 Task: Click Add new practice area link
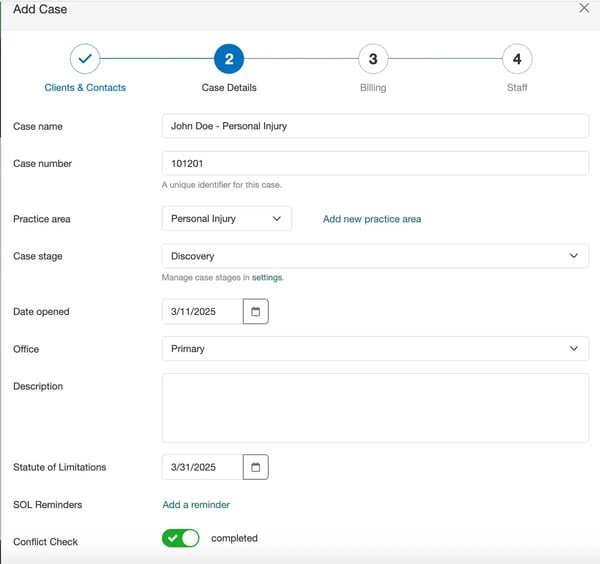pos(372,219)
